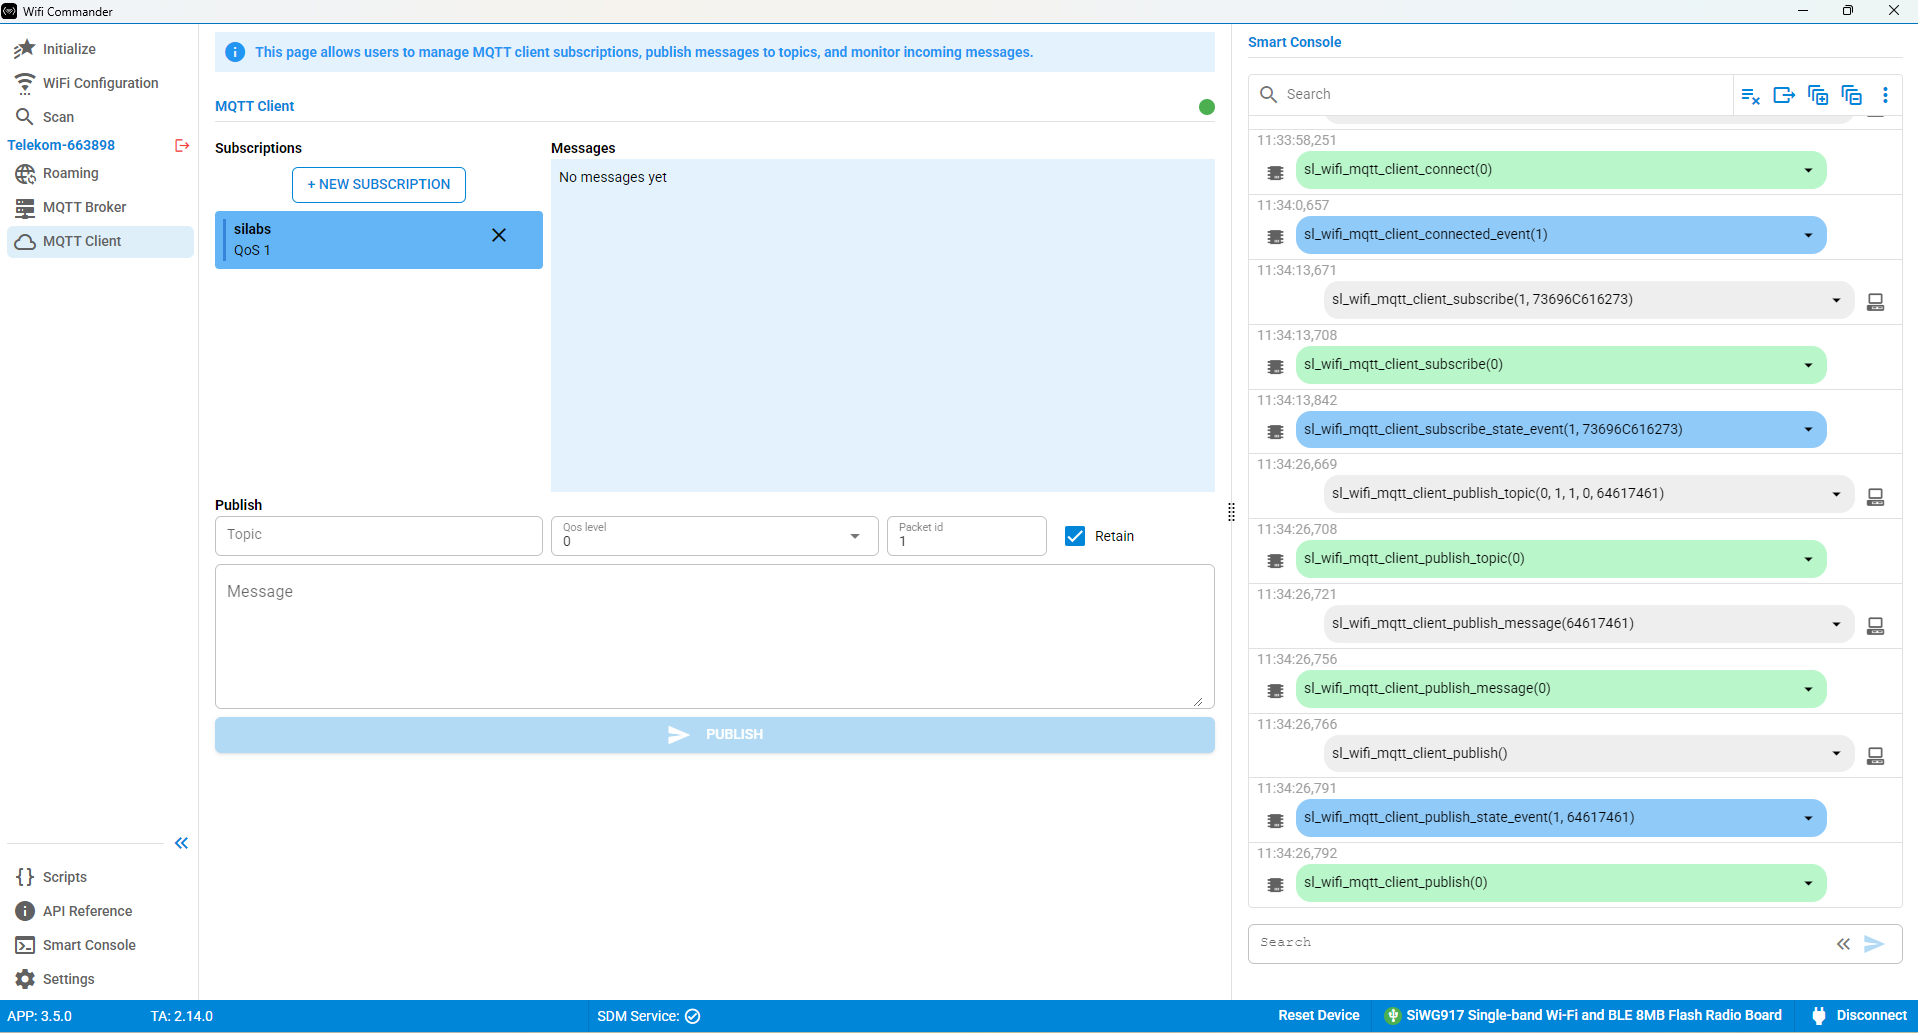Image resolution: width=1918 pixels, height=1033 pixels.
Task: Open the Scan page
Action: click(x=100, y=117)
